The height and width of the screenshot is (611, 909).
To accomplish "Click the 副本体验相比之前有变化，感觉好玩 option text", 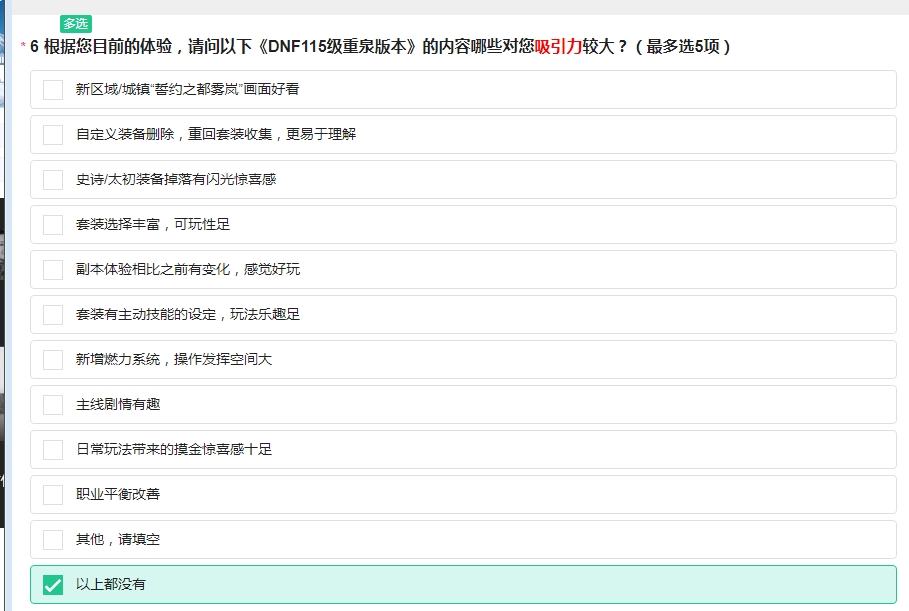I will pyautogui.click(x=188, y=269).
